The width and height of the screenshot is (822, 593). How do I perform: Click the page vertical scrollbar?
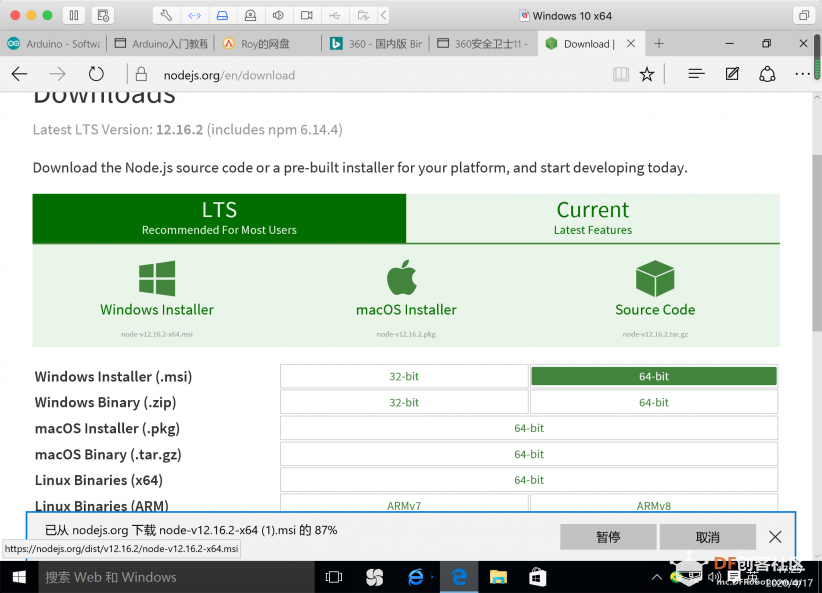tap(817, 243)
